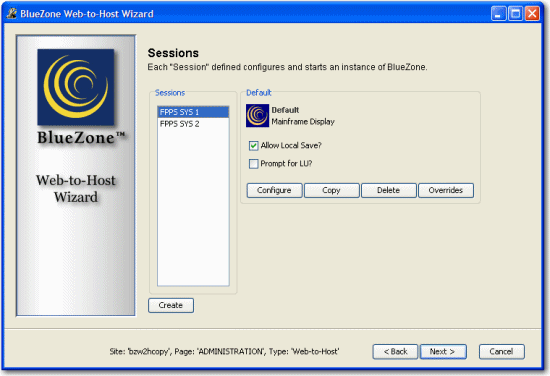Minimize the BlueZone wizard window
Screen dimensions: 550x376
pyautogui.click(x=498, y=14)
